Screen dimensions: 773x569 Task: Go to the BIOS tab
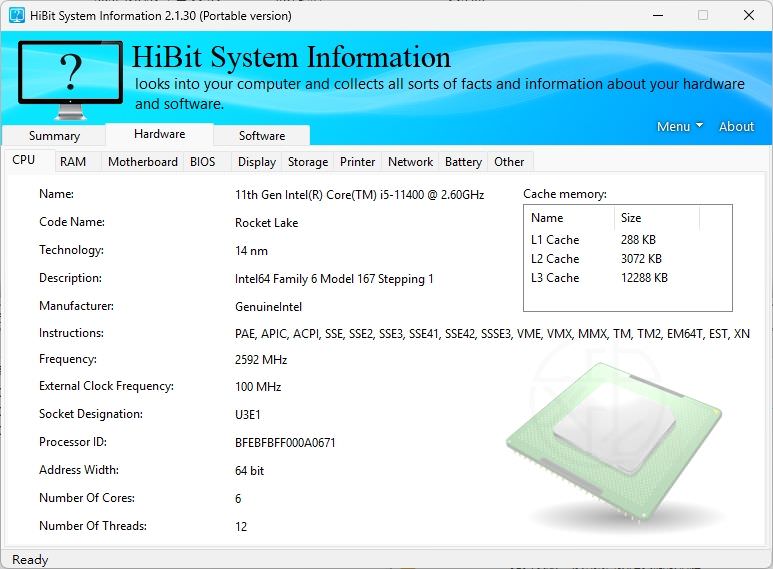[202, 162]
